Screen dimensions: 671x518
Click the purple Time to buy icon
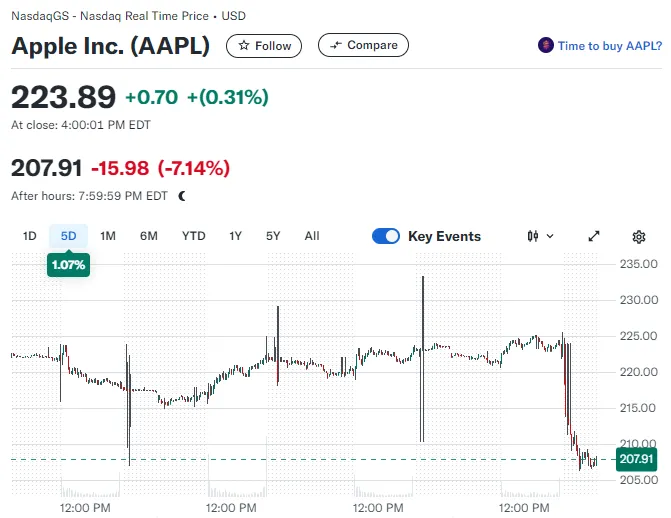[546, 45]
